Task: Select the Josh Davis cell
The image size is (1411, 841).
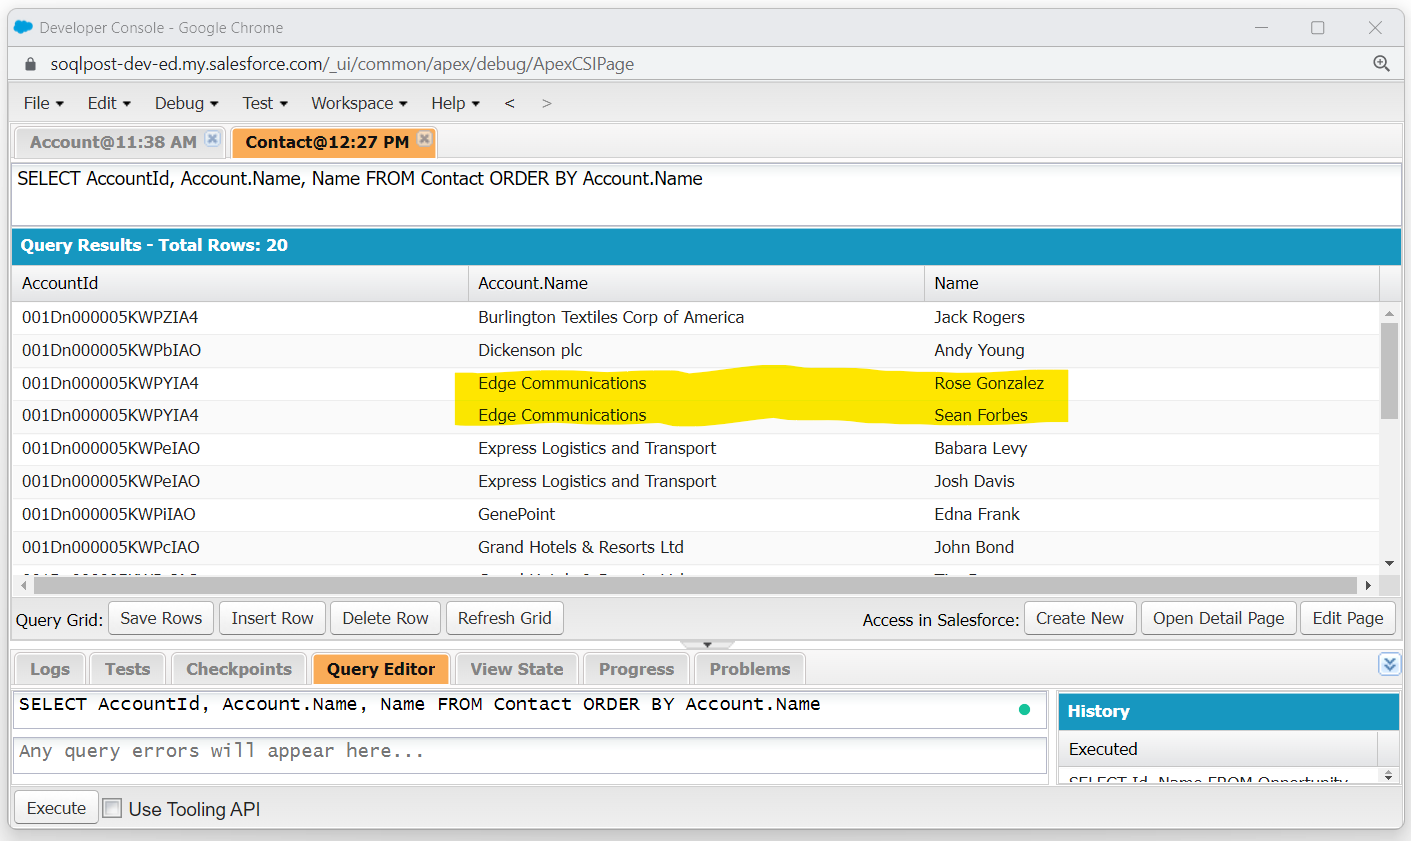Action: pyautogui.click(x=1152, y=481)
